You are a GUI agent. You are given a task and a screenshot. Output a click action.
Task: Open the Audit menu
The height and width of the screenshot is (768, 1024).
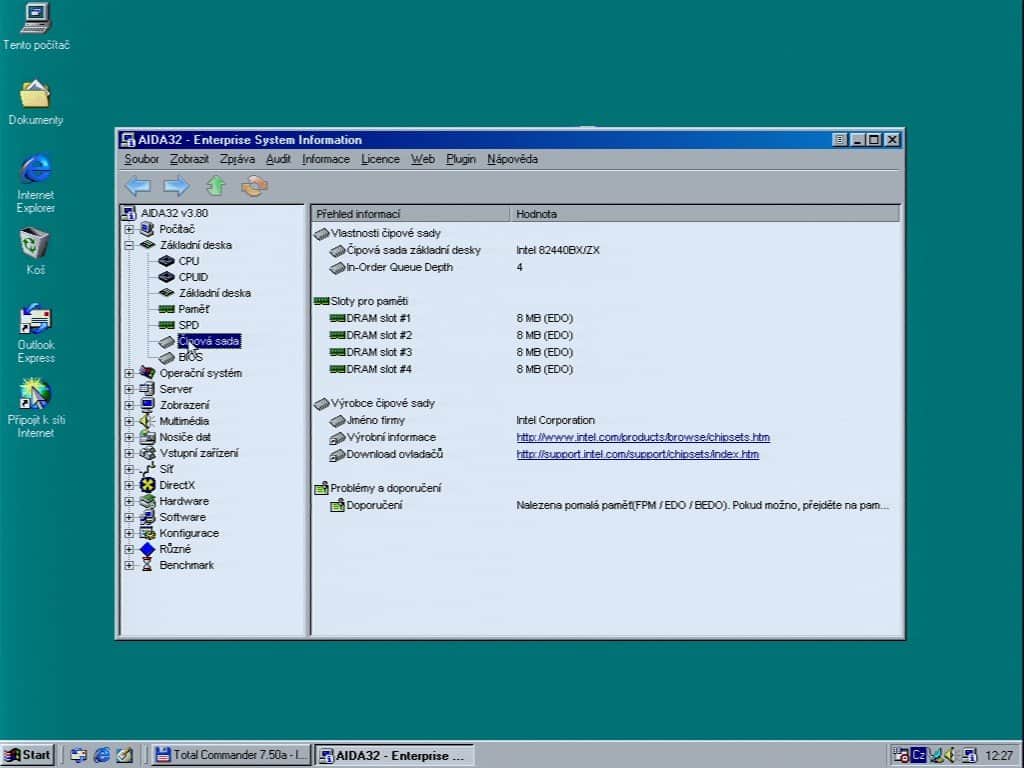click(x=278, y=159)
